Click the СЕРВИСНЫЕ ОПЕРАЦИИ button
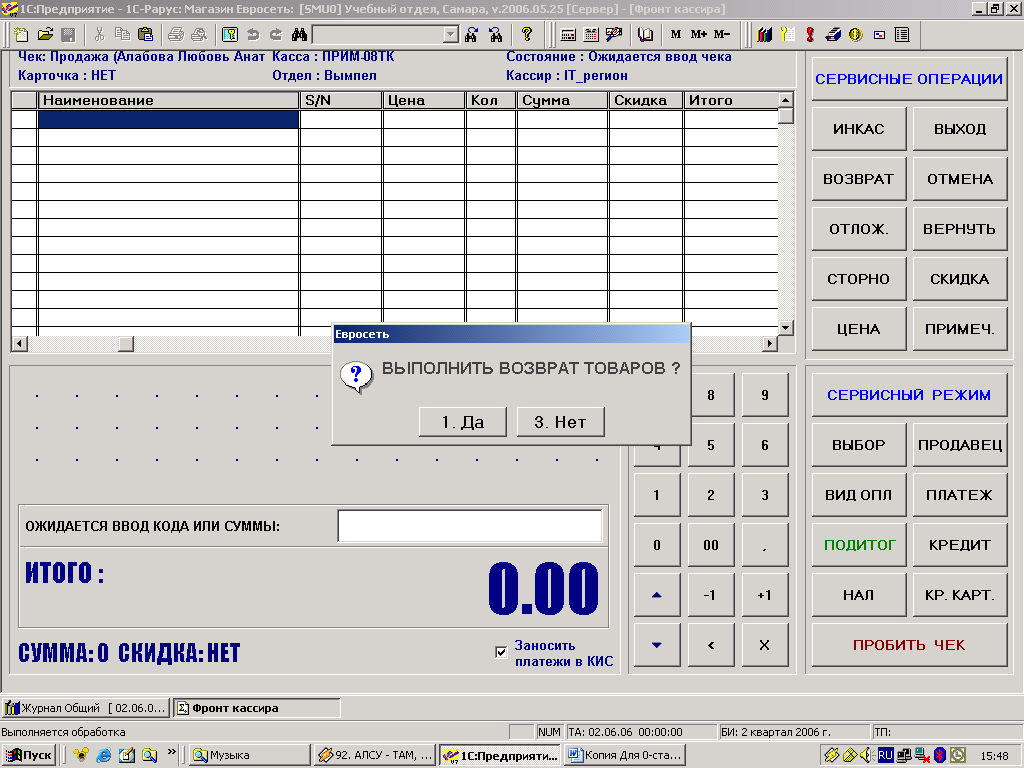1024x768 pixels. [909, 79]
